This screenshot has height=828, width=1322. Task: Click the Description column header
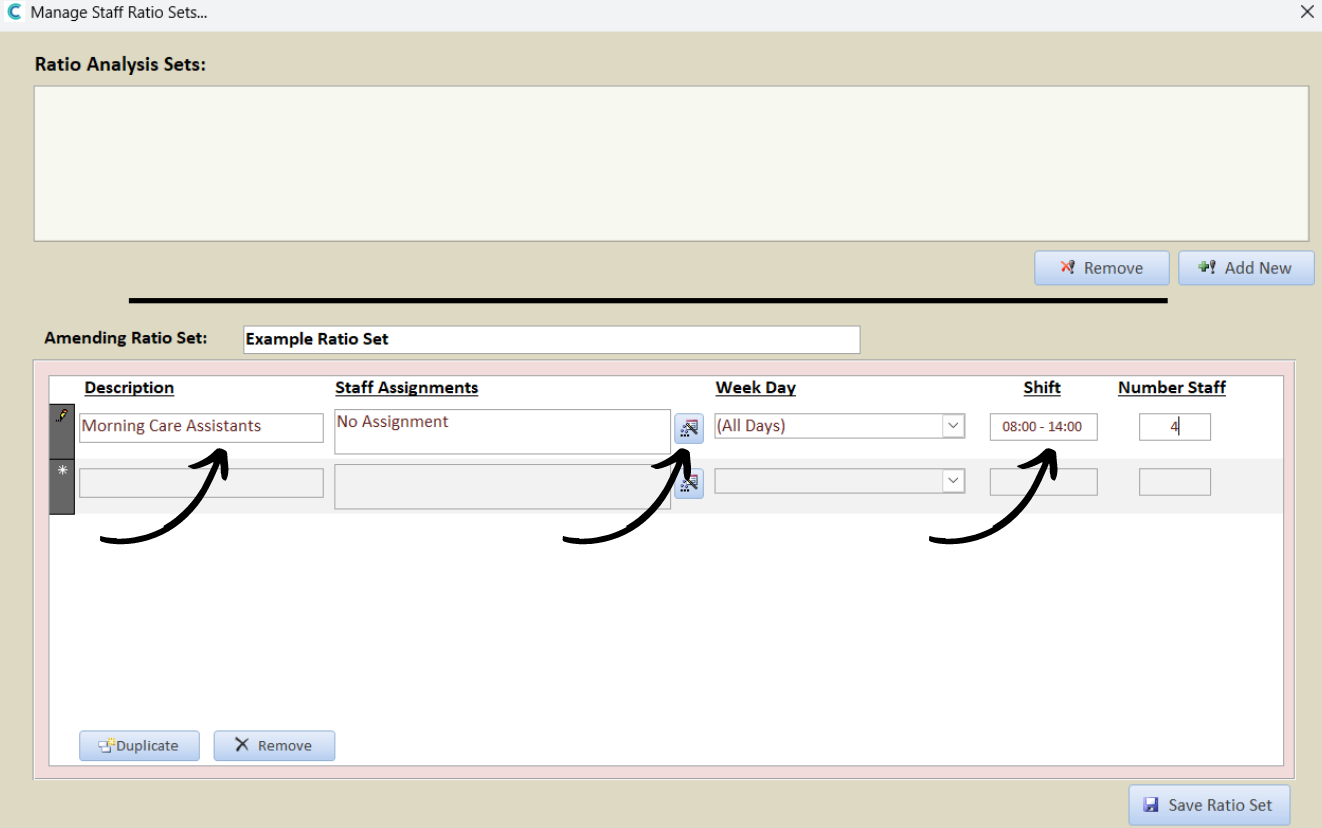coord(129,388)
